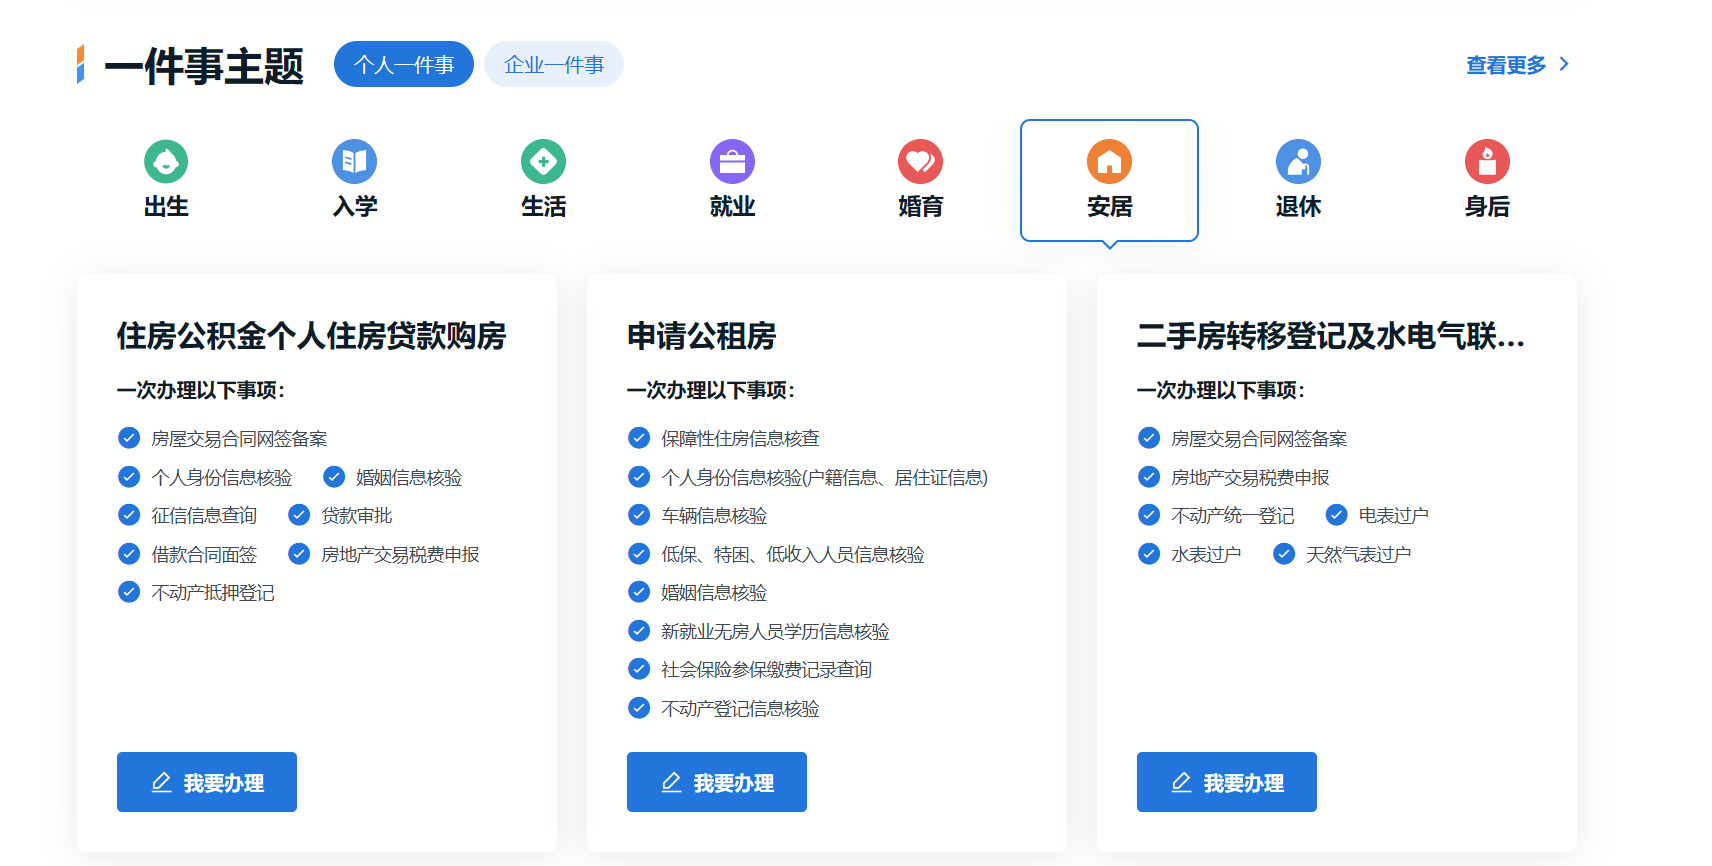Image resolution: width=1712 pixels, height=866 pixels.
Task: Select the 入学 school enrollment icon
Action: [x=354, y=161]
